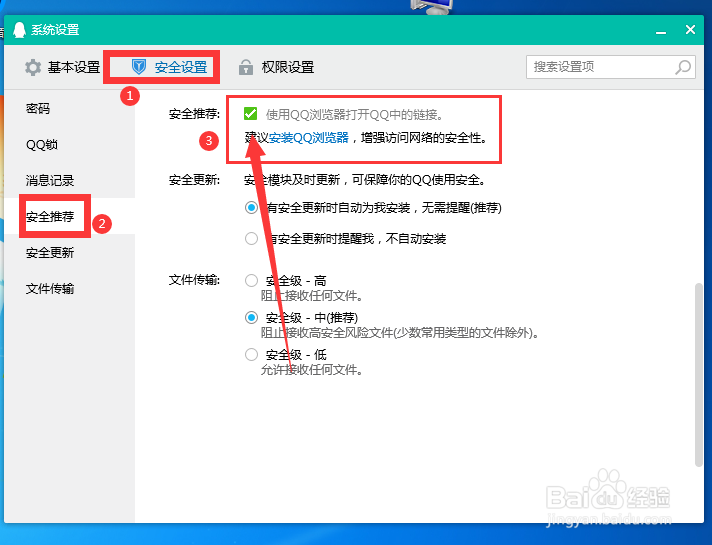
Task: Click the shield icon beside 安全设置
Action: pos(138,67)
